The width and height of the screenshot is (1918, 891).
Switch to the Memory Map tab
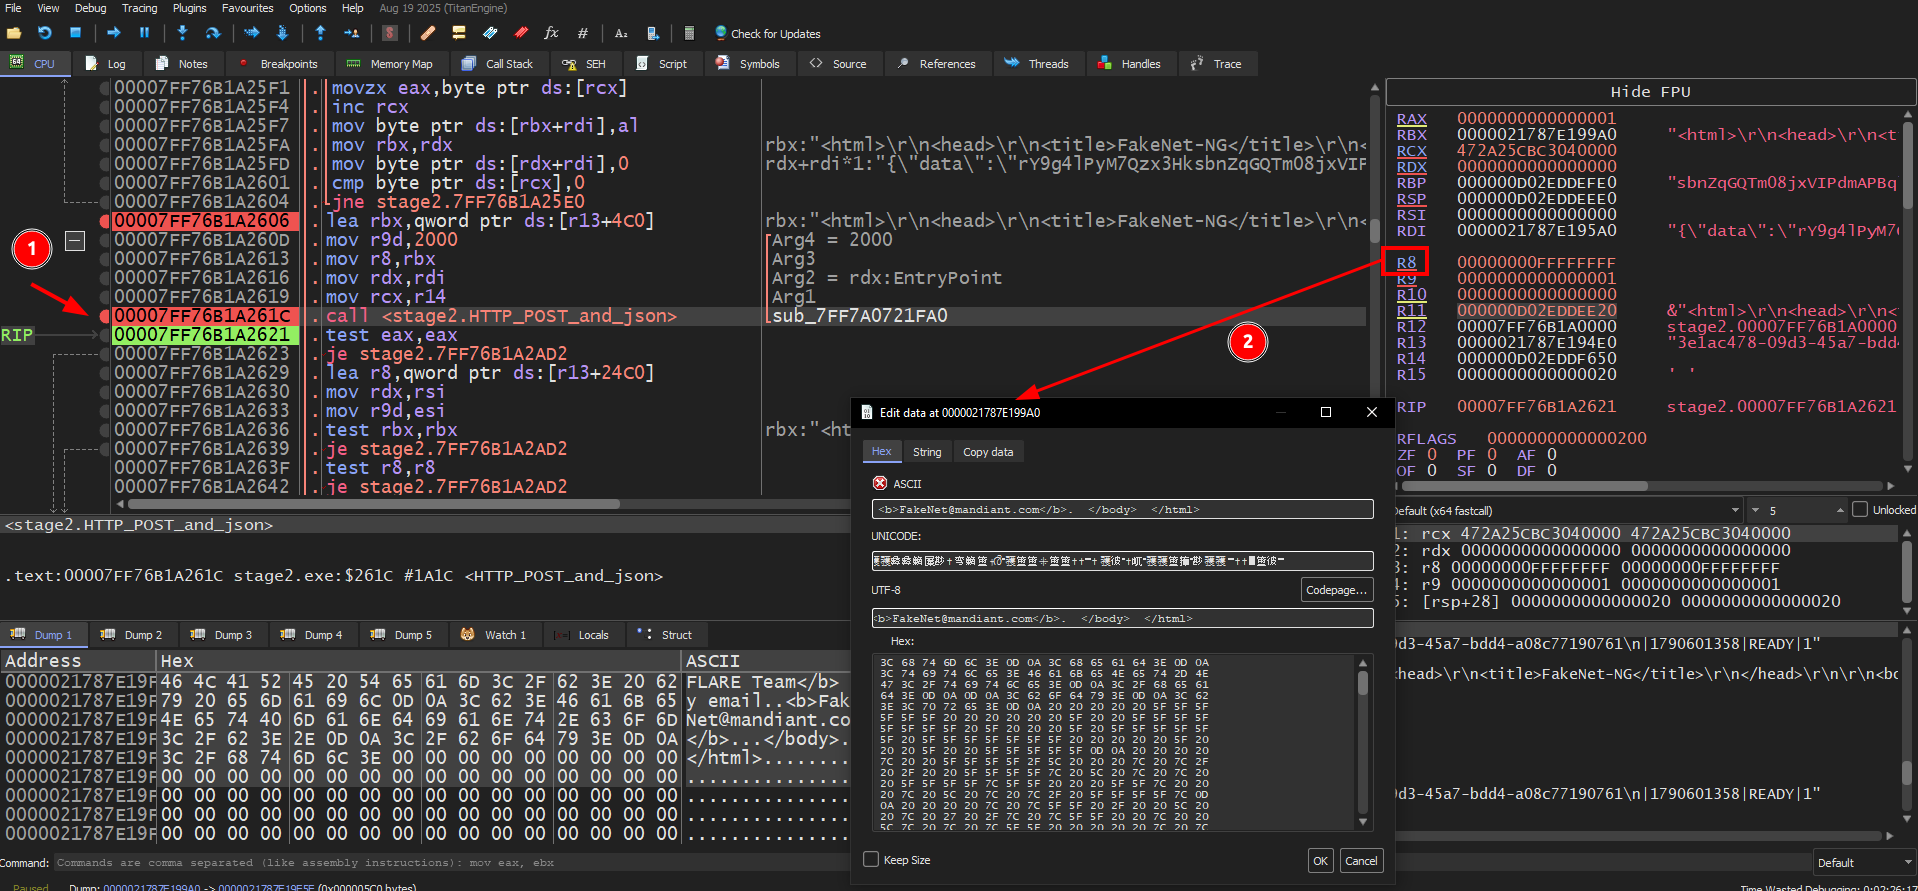tap(389, 64)
